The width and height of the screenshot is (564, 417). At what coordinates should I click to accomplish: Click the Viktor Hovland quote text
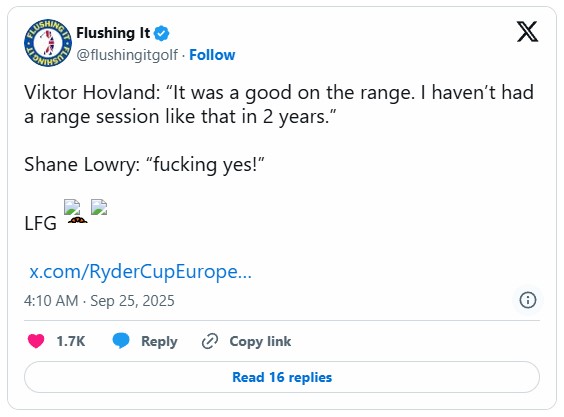(279, 104)
